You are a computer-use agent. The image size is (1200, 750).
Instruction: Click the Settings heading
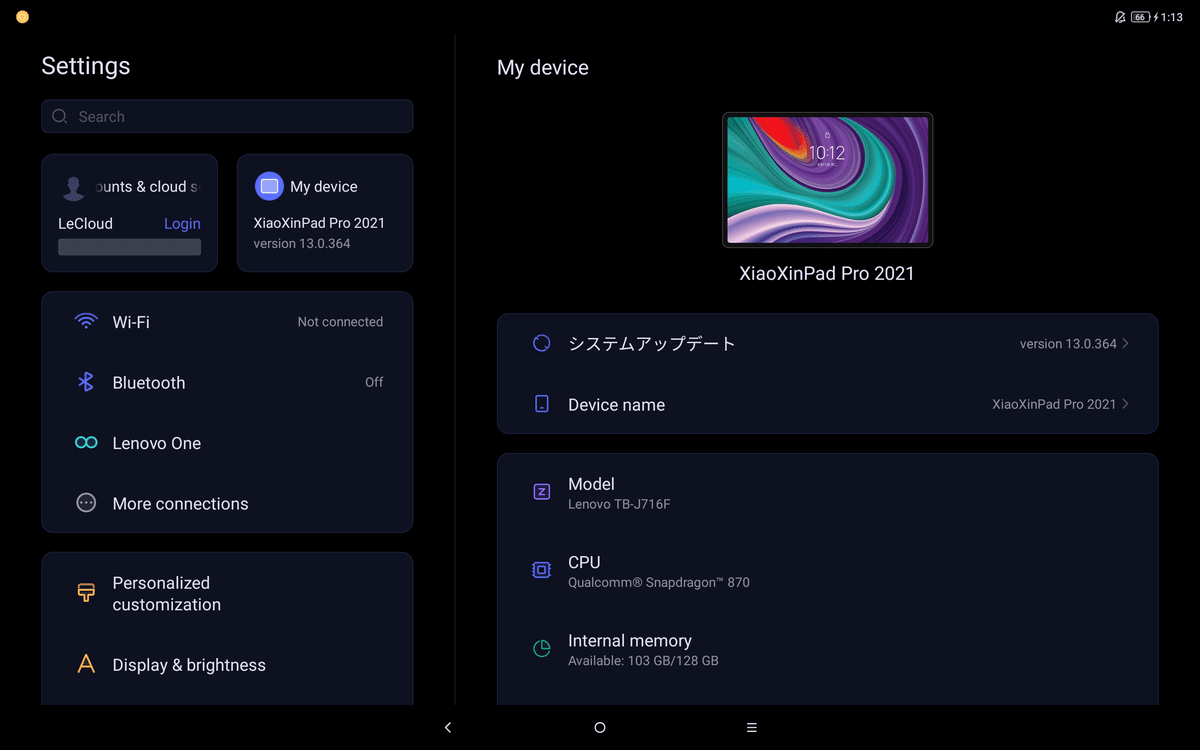tap(86, 66)
